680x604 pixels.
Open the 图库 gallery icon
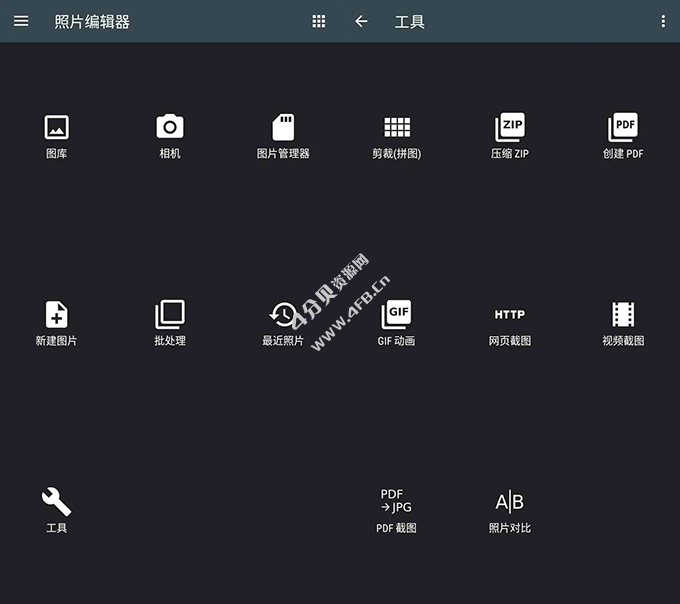[56, 128]
